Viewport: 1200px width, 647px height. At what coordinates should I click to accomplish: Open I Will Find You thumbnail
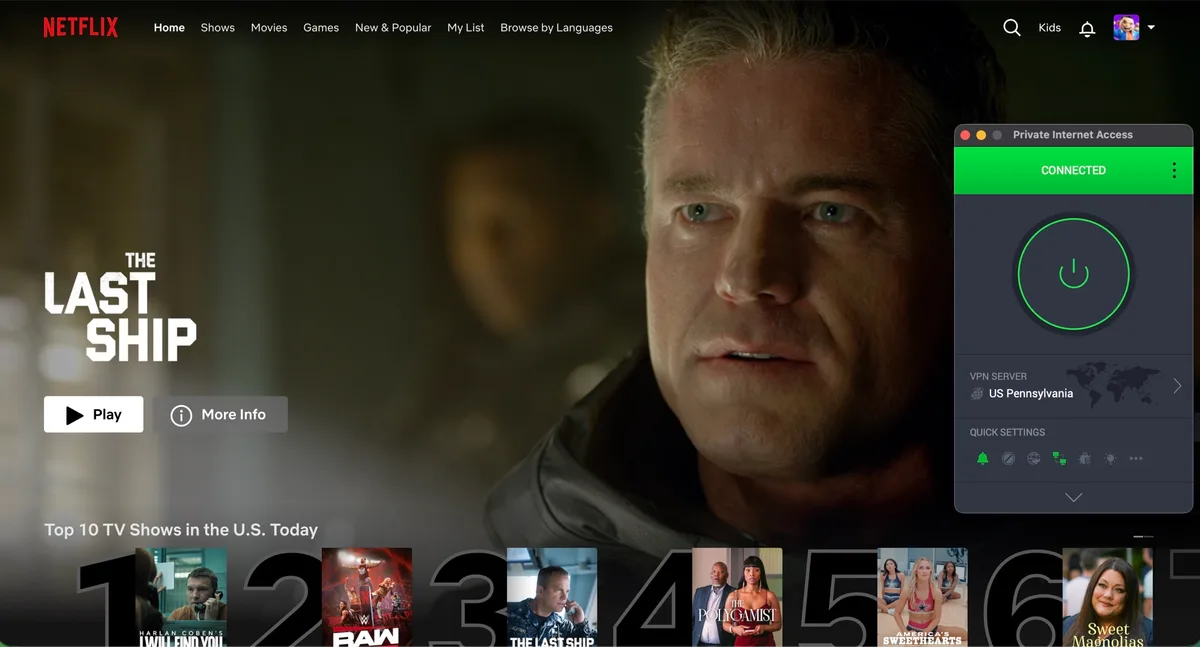click(x=181, y=597)
